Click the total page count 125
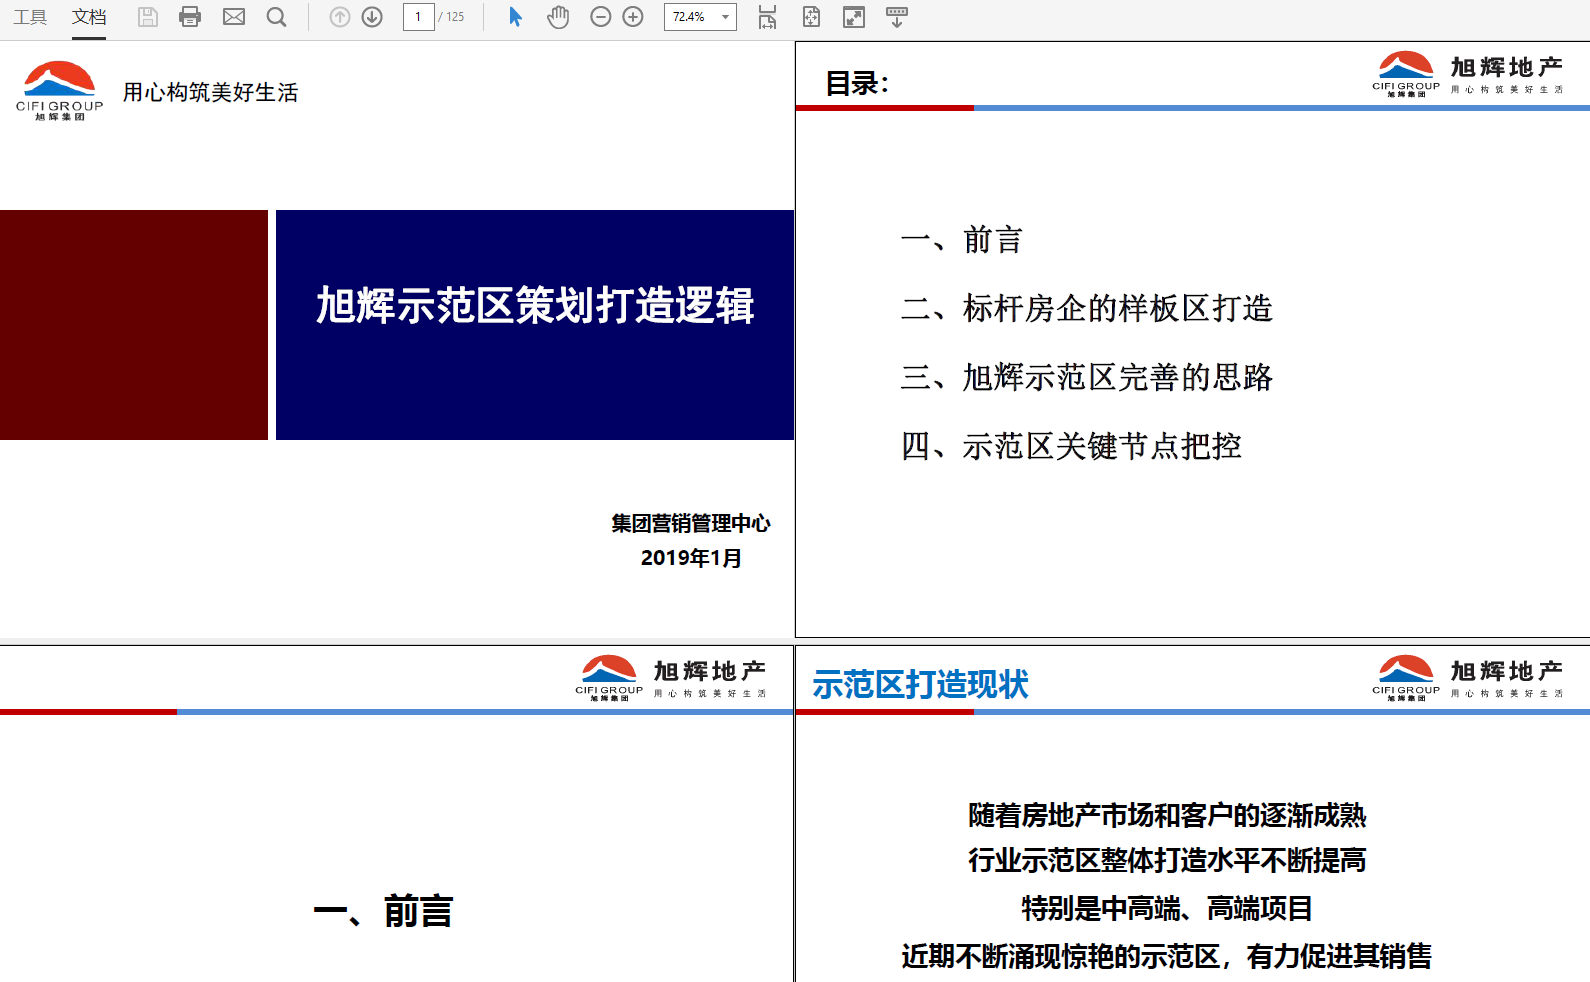This screenshot has width=1590, height=982. [455, 17]
